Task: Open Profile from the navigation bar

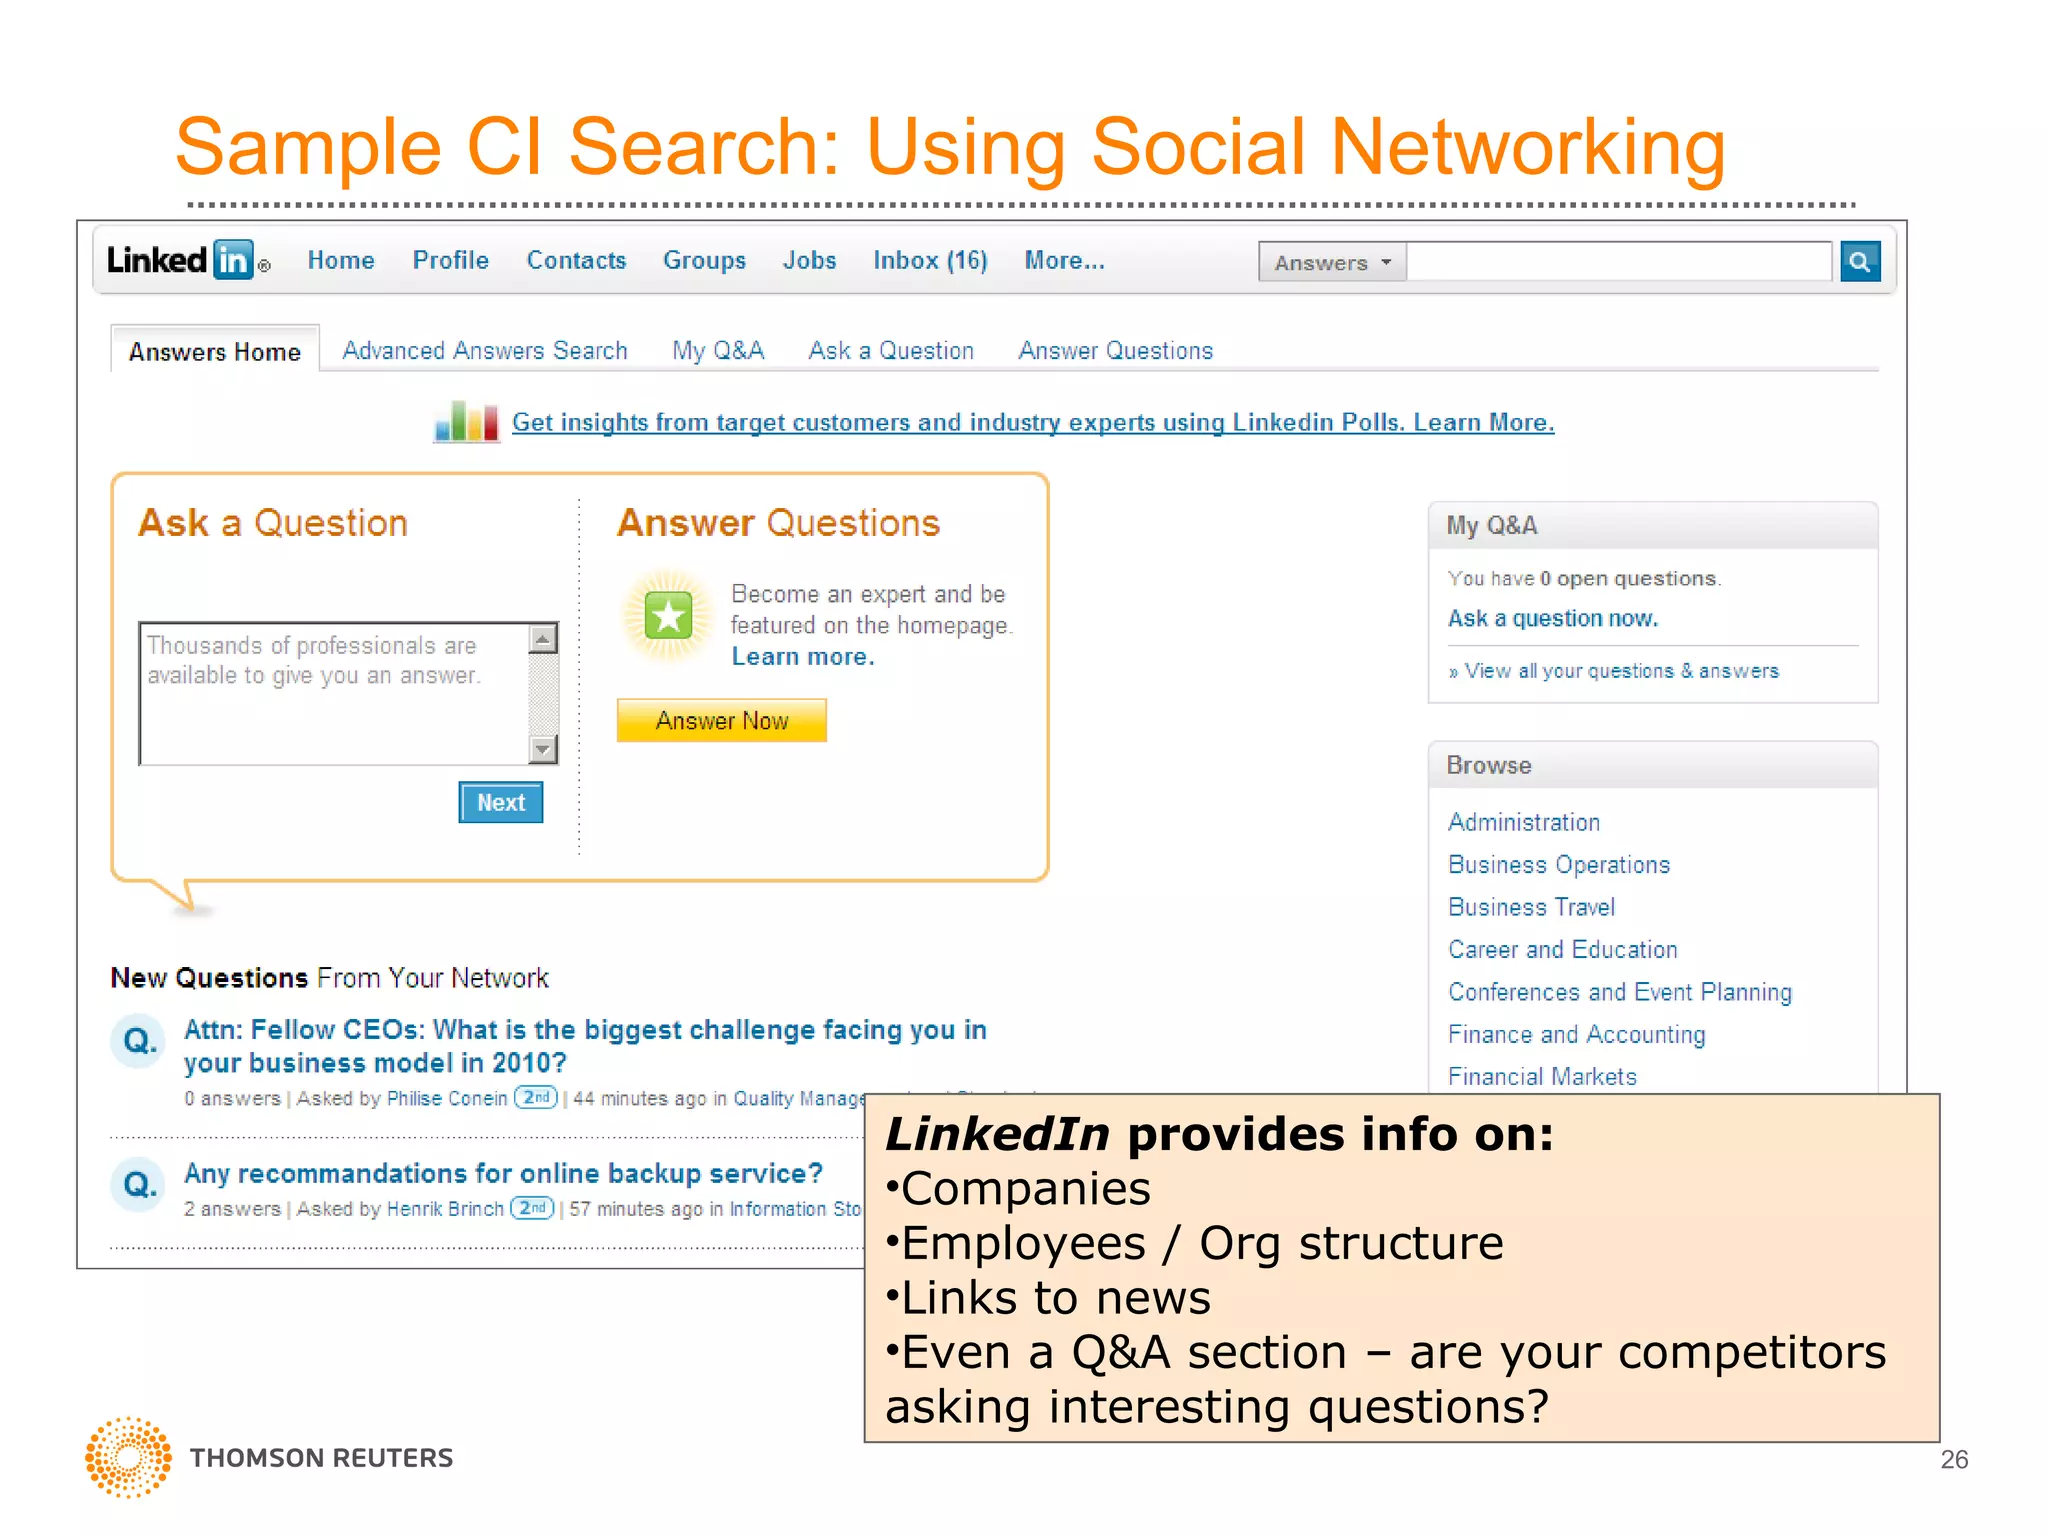Action: coord(451,260)
